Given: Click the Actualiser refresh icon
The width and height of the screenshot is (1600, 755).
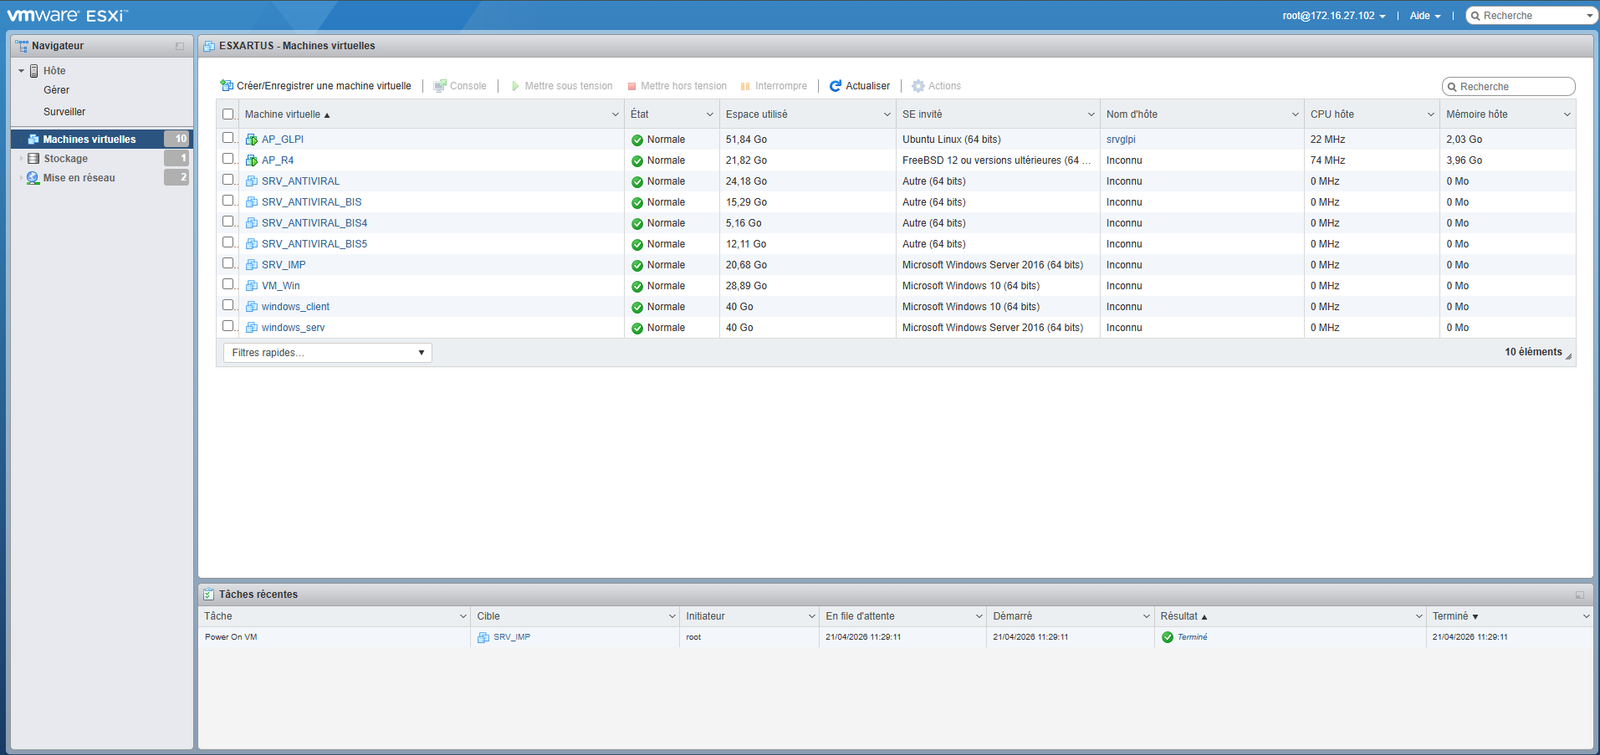Looking at the screenshot, I should pos(836,86).
